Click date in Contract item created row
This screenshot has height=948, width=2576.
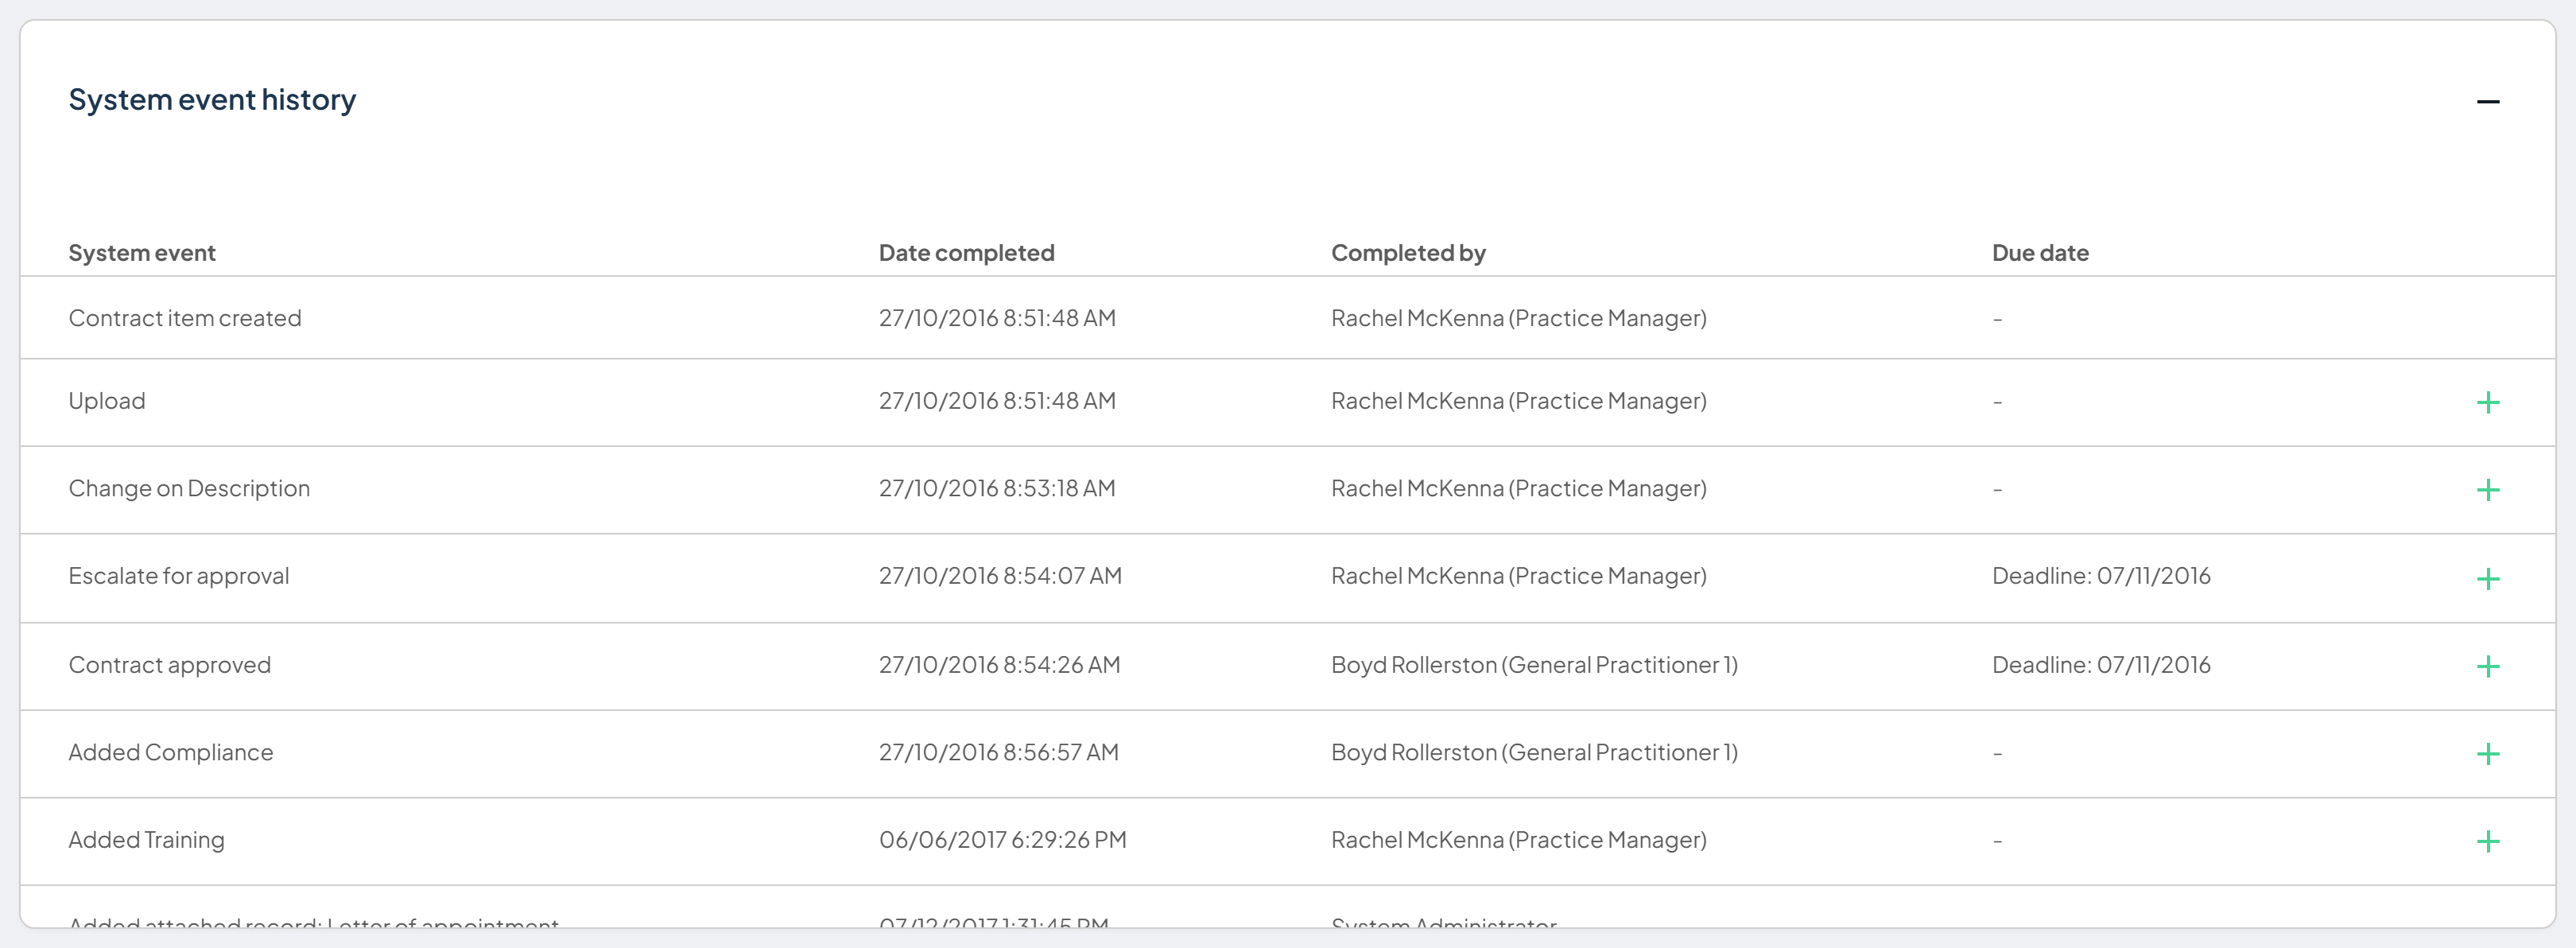click(997, 318)
